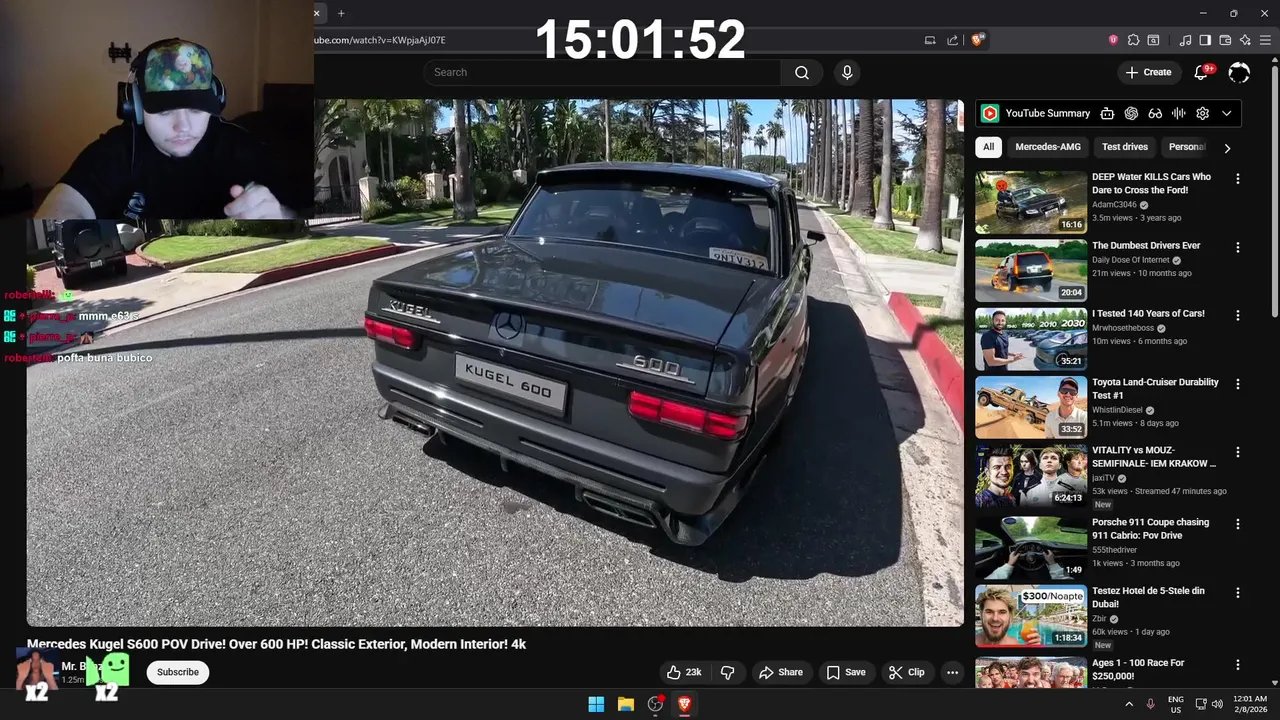
Task: Show more filter chips with right arrow
Action: 1227,148
